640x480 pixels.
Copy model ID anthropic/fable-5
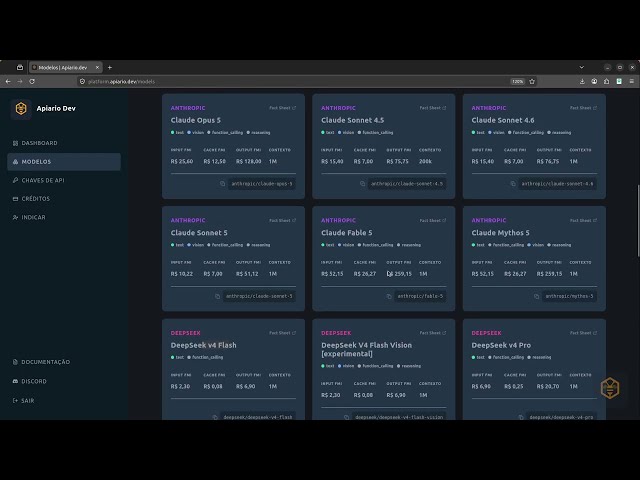coord(389,296)
